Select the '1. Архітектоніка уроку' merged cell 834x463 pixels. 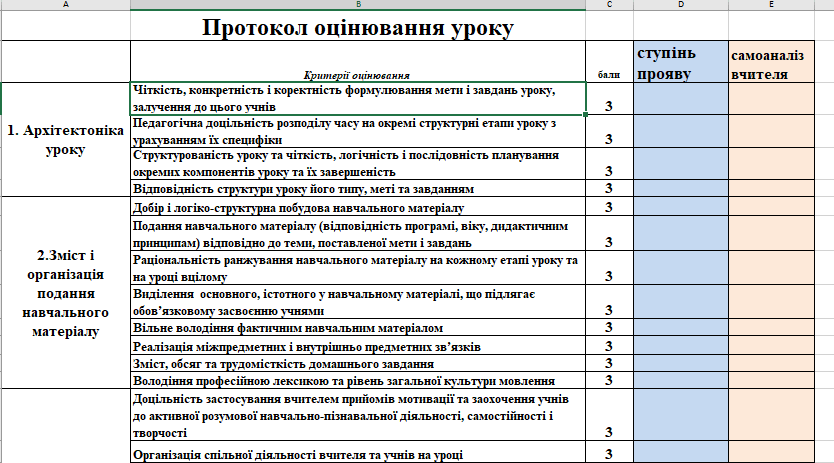click(x=65, y=139)
